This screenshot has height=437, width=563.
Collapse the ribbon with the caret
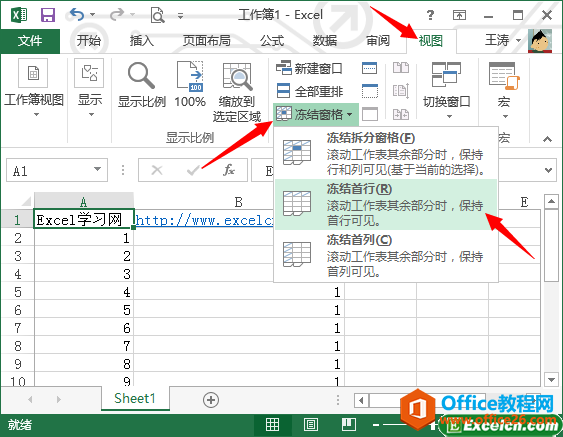[x=547, y=139]
